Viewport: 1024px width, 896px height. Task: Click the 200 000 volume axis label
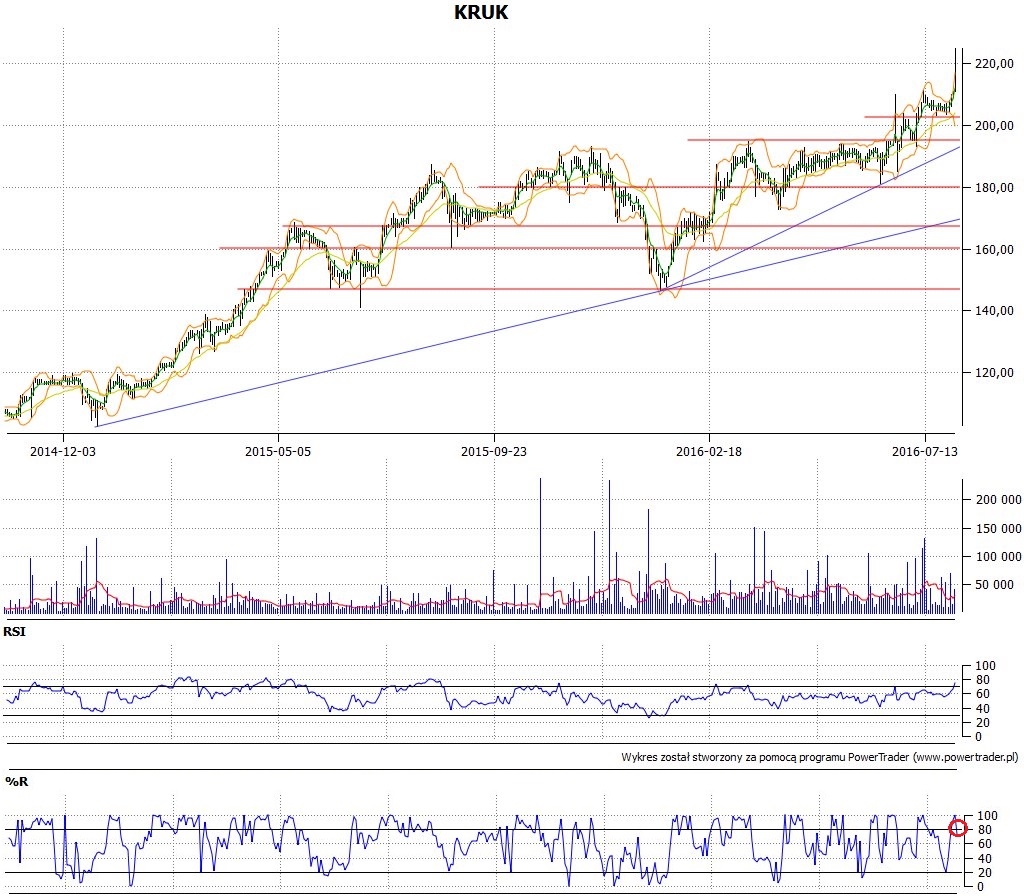coord(998,500)
